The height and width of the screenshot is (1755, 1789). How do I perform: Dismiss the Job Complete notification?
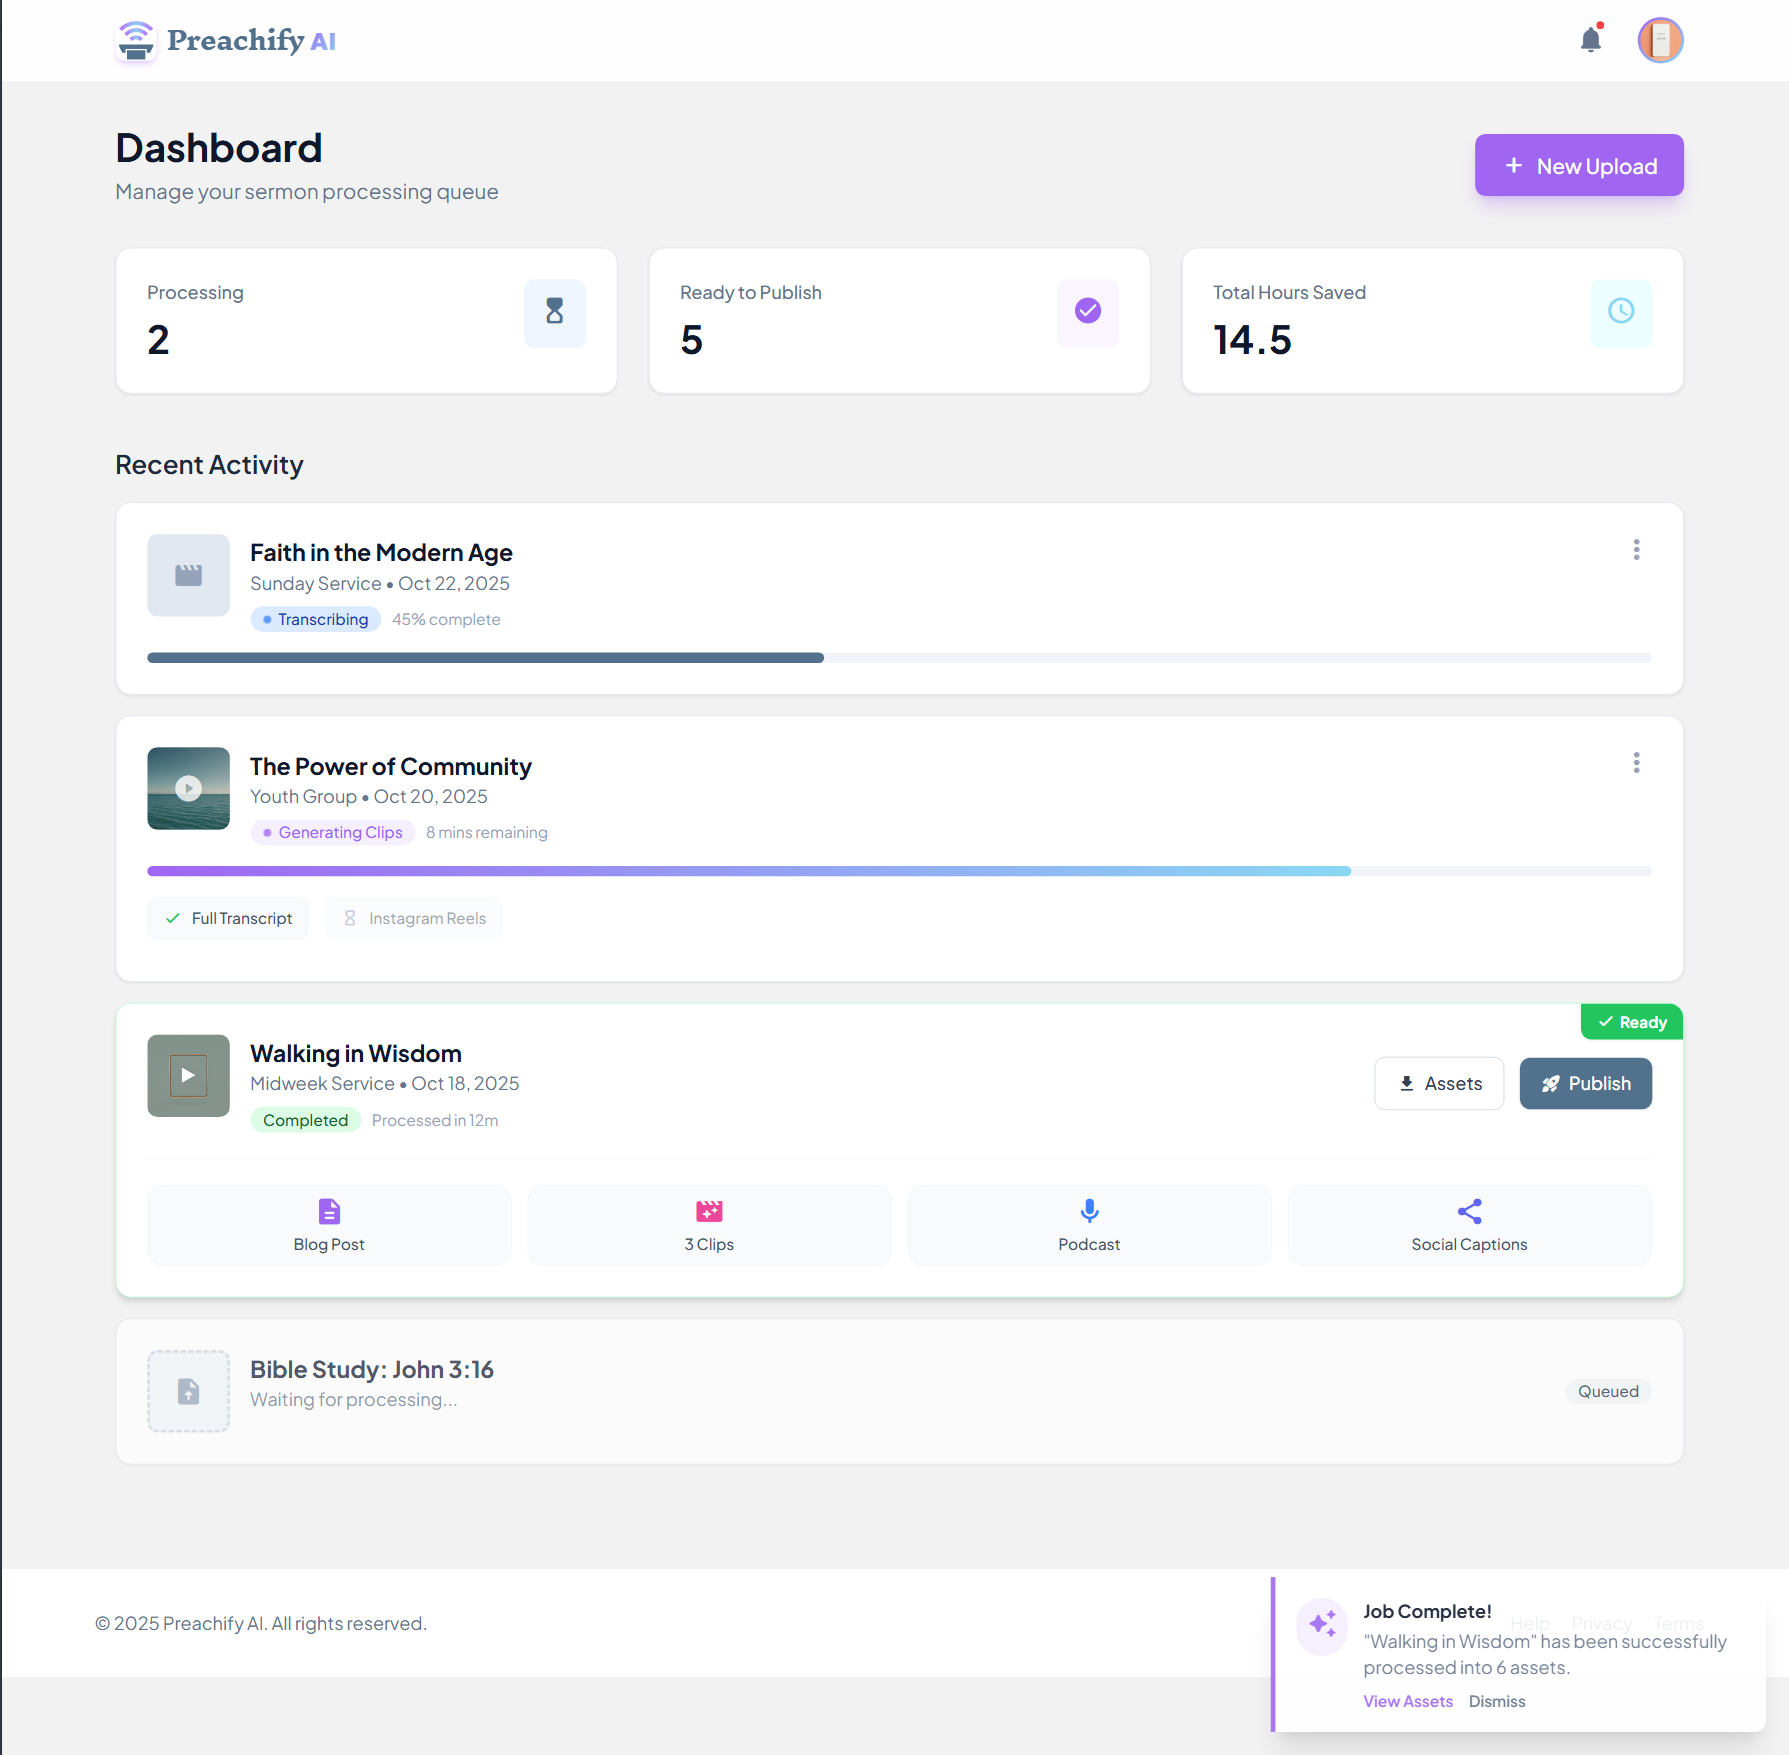coord(1497,1700)
